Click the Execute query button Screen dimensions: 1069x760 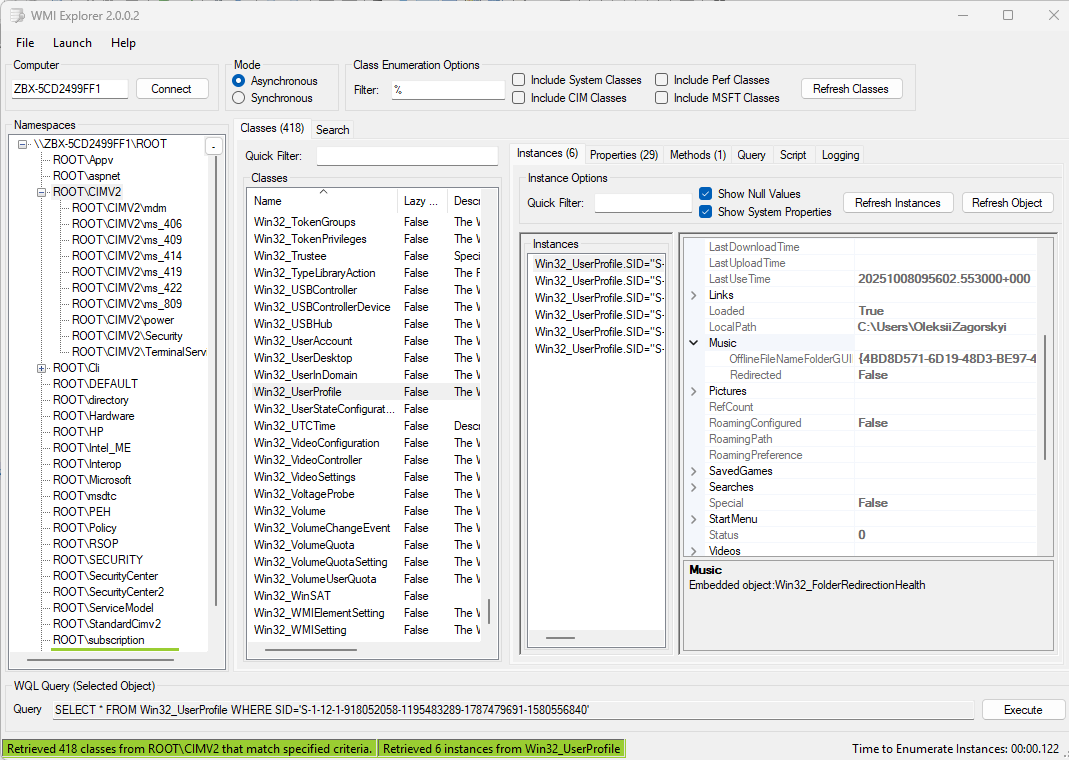click(x=1022, y=709)
